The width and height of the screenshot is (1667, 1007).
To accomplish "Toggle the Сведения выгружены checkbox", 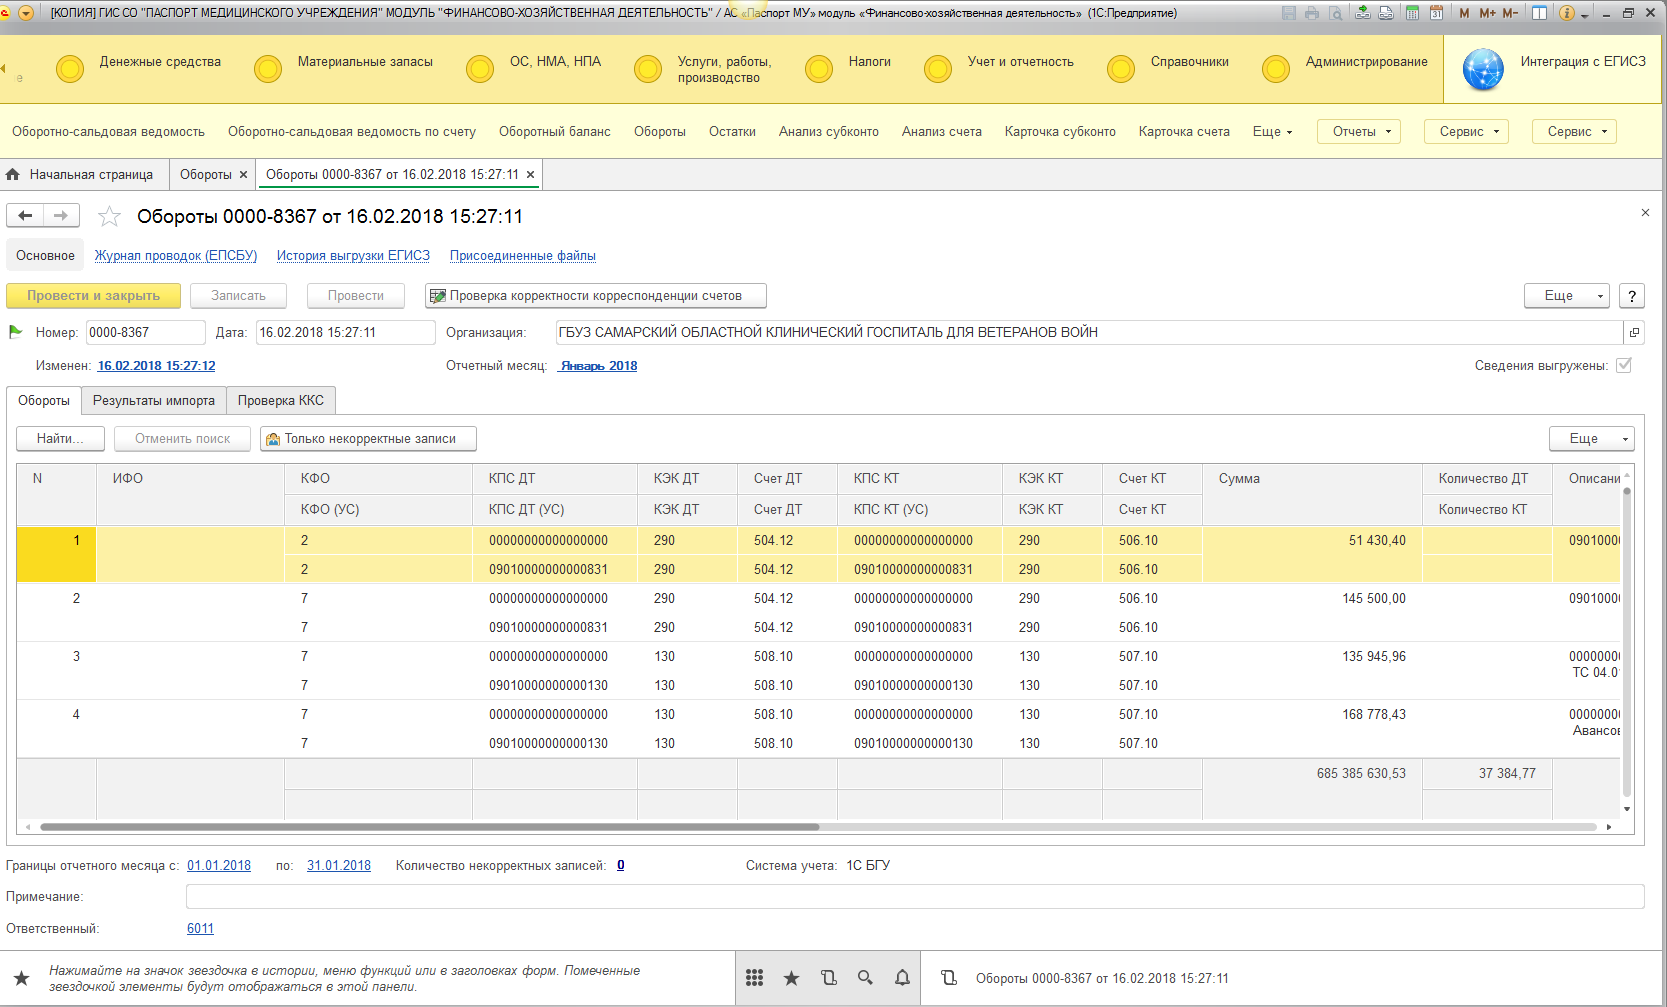I will [1624, 365].
